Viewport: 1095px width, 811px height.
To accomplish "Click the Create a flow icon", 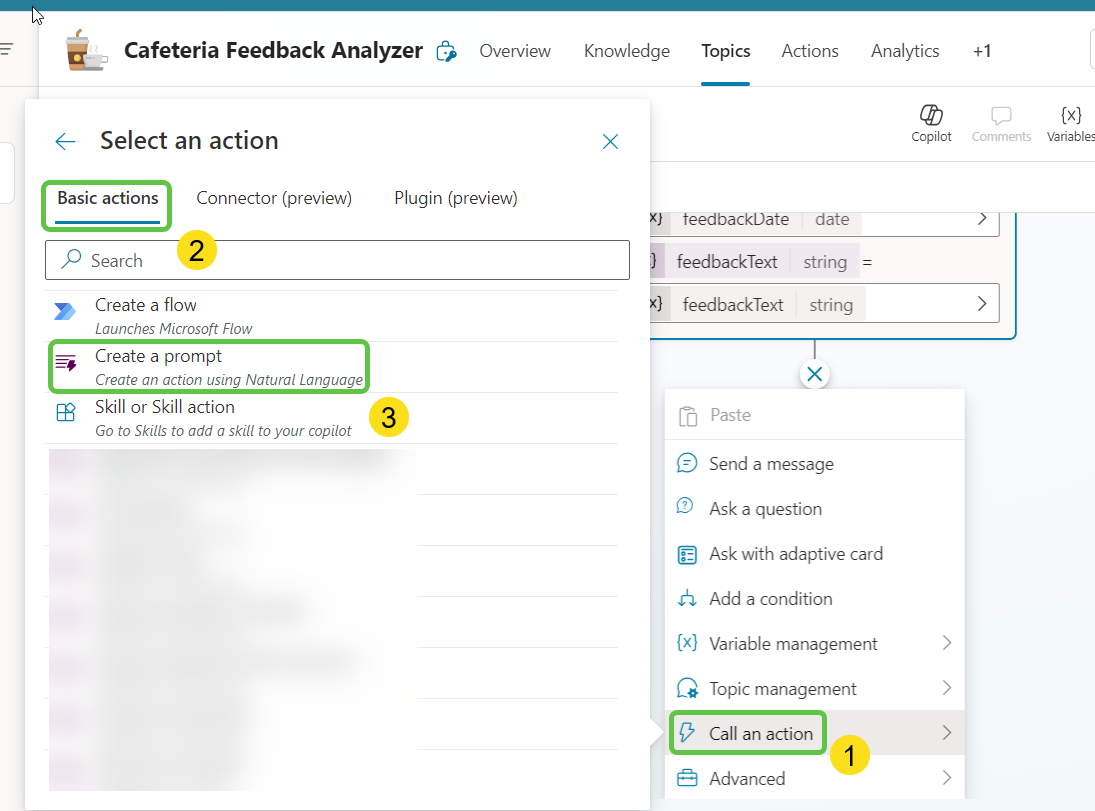I will (x=66, y=313).
